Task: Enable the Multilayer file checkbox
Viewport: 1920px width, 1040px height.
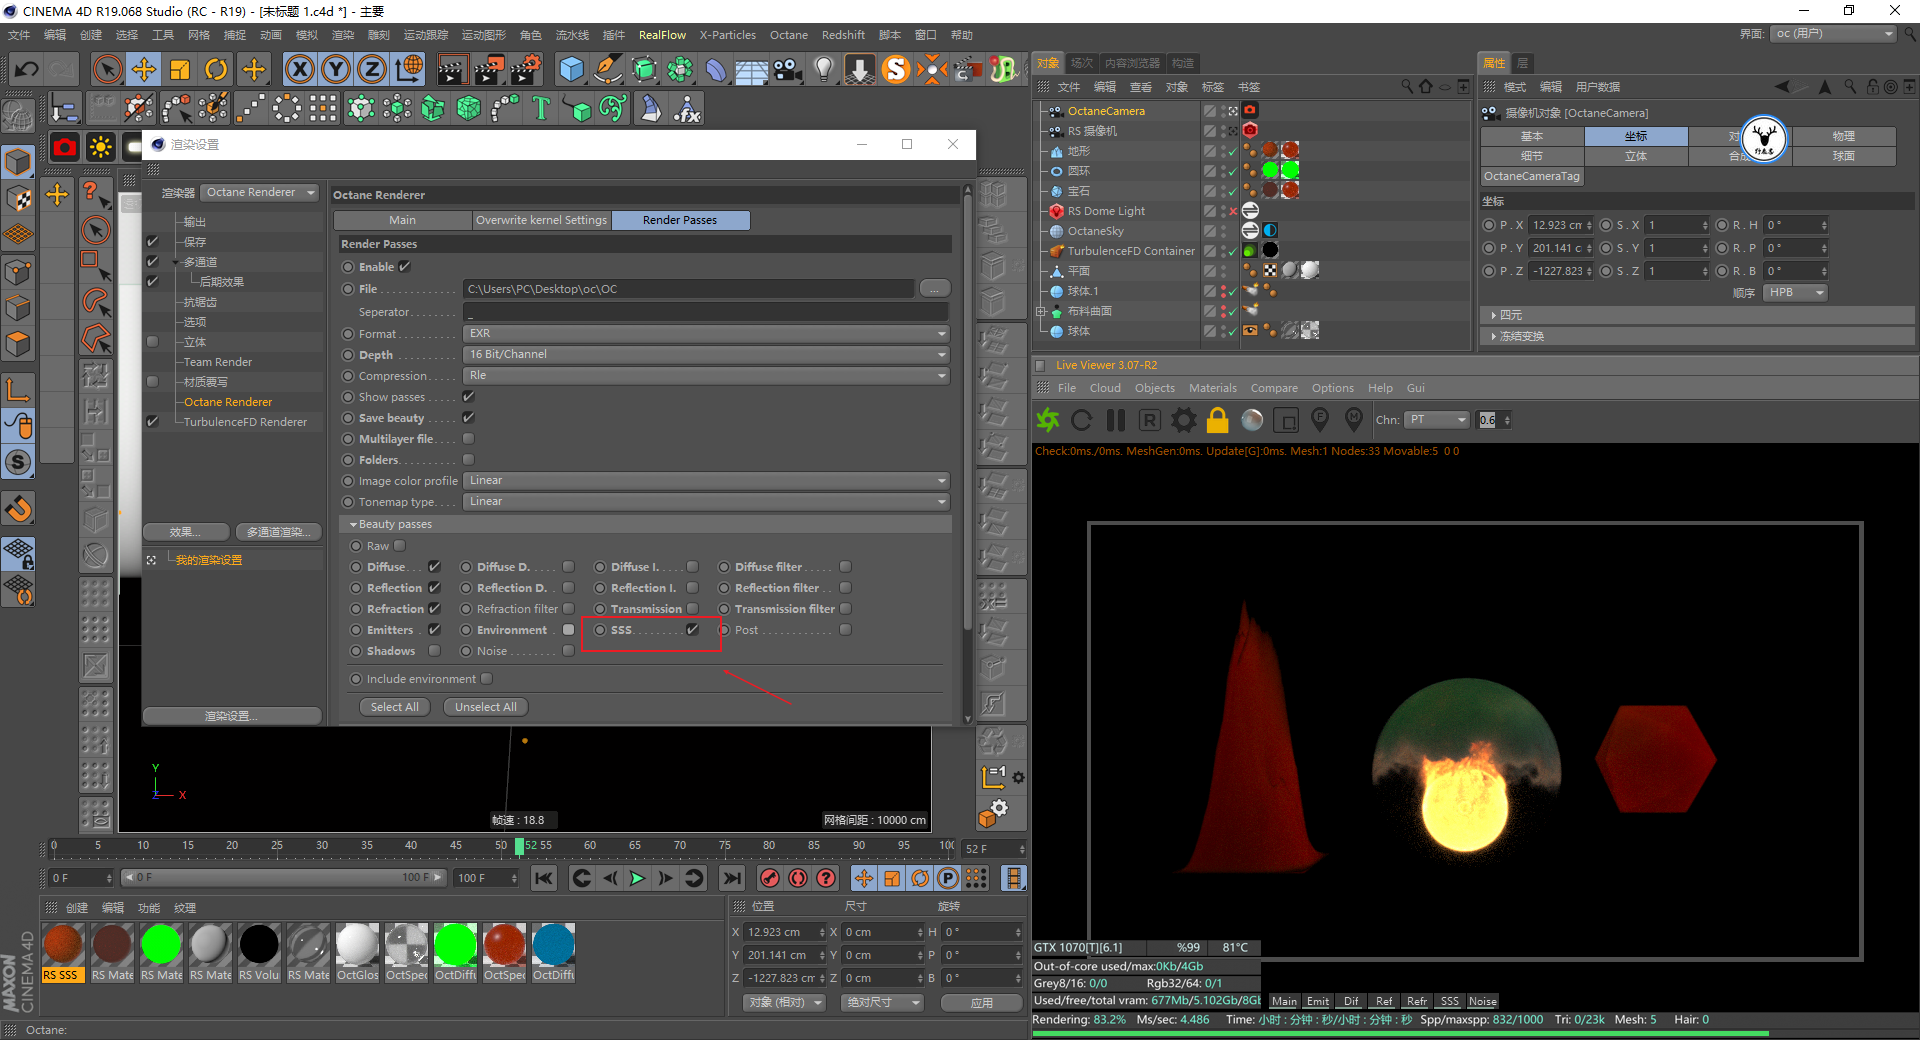Action: tap(468, 439)
